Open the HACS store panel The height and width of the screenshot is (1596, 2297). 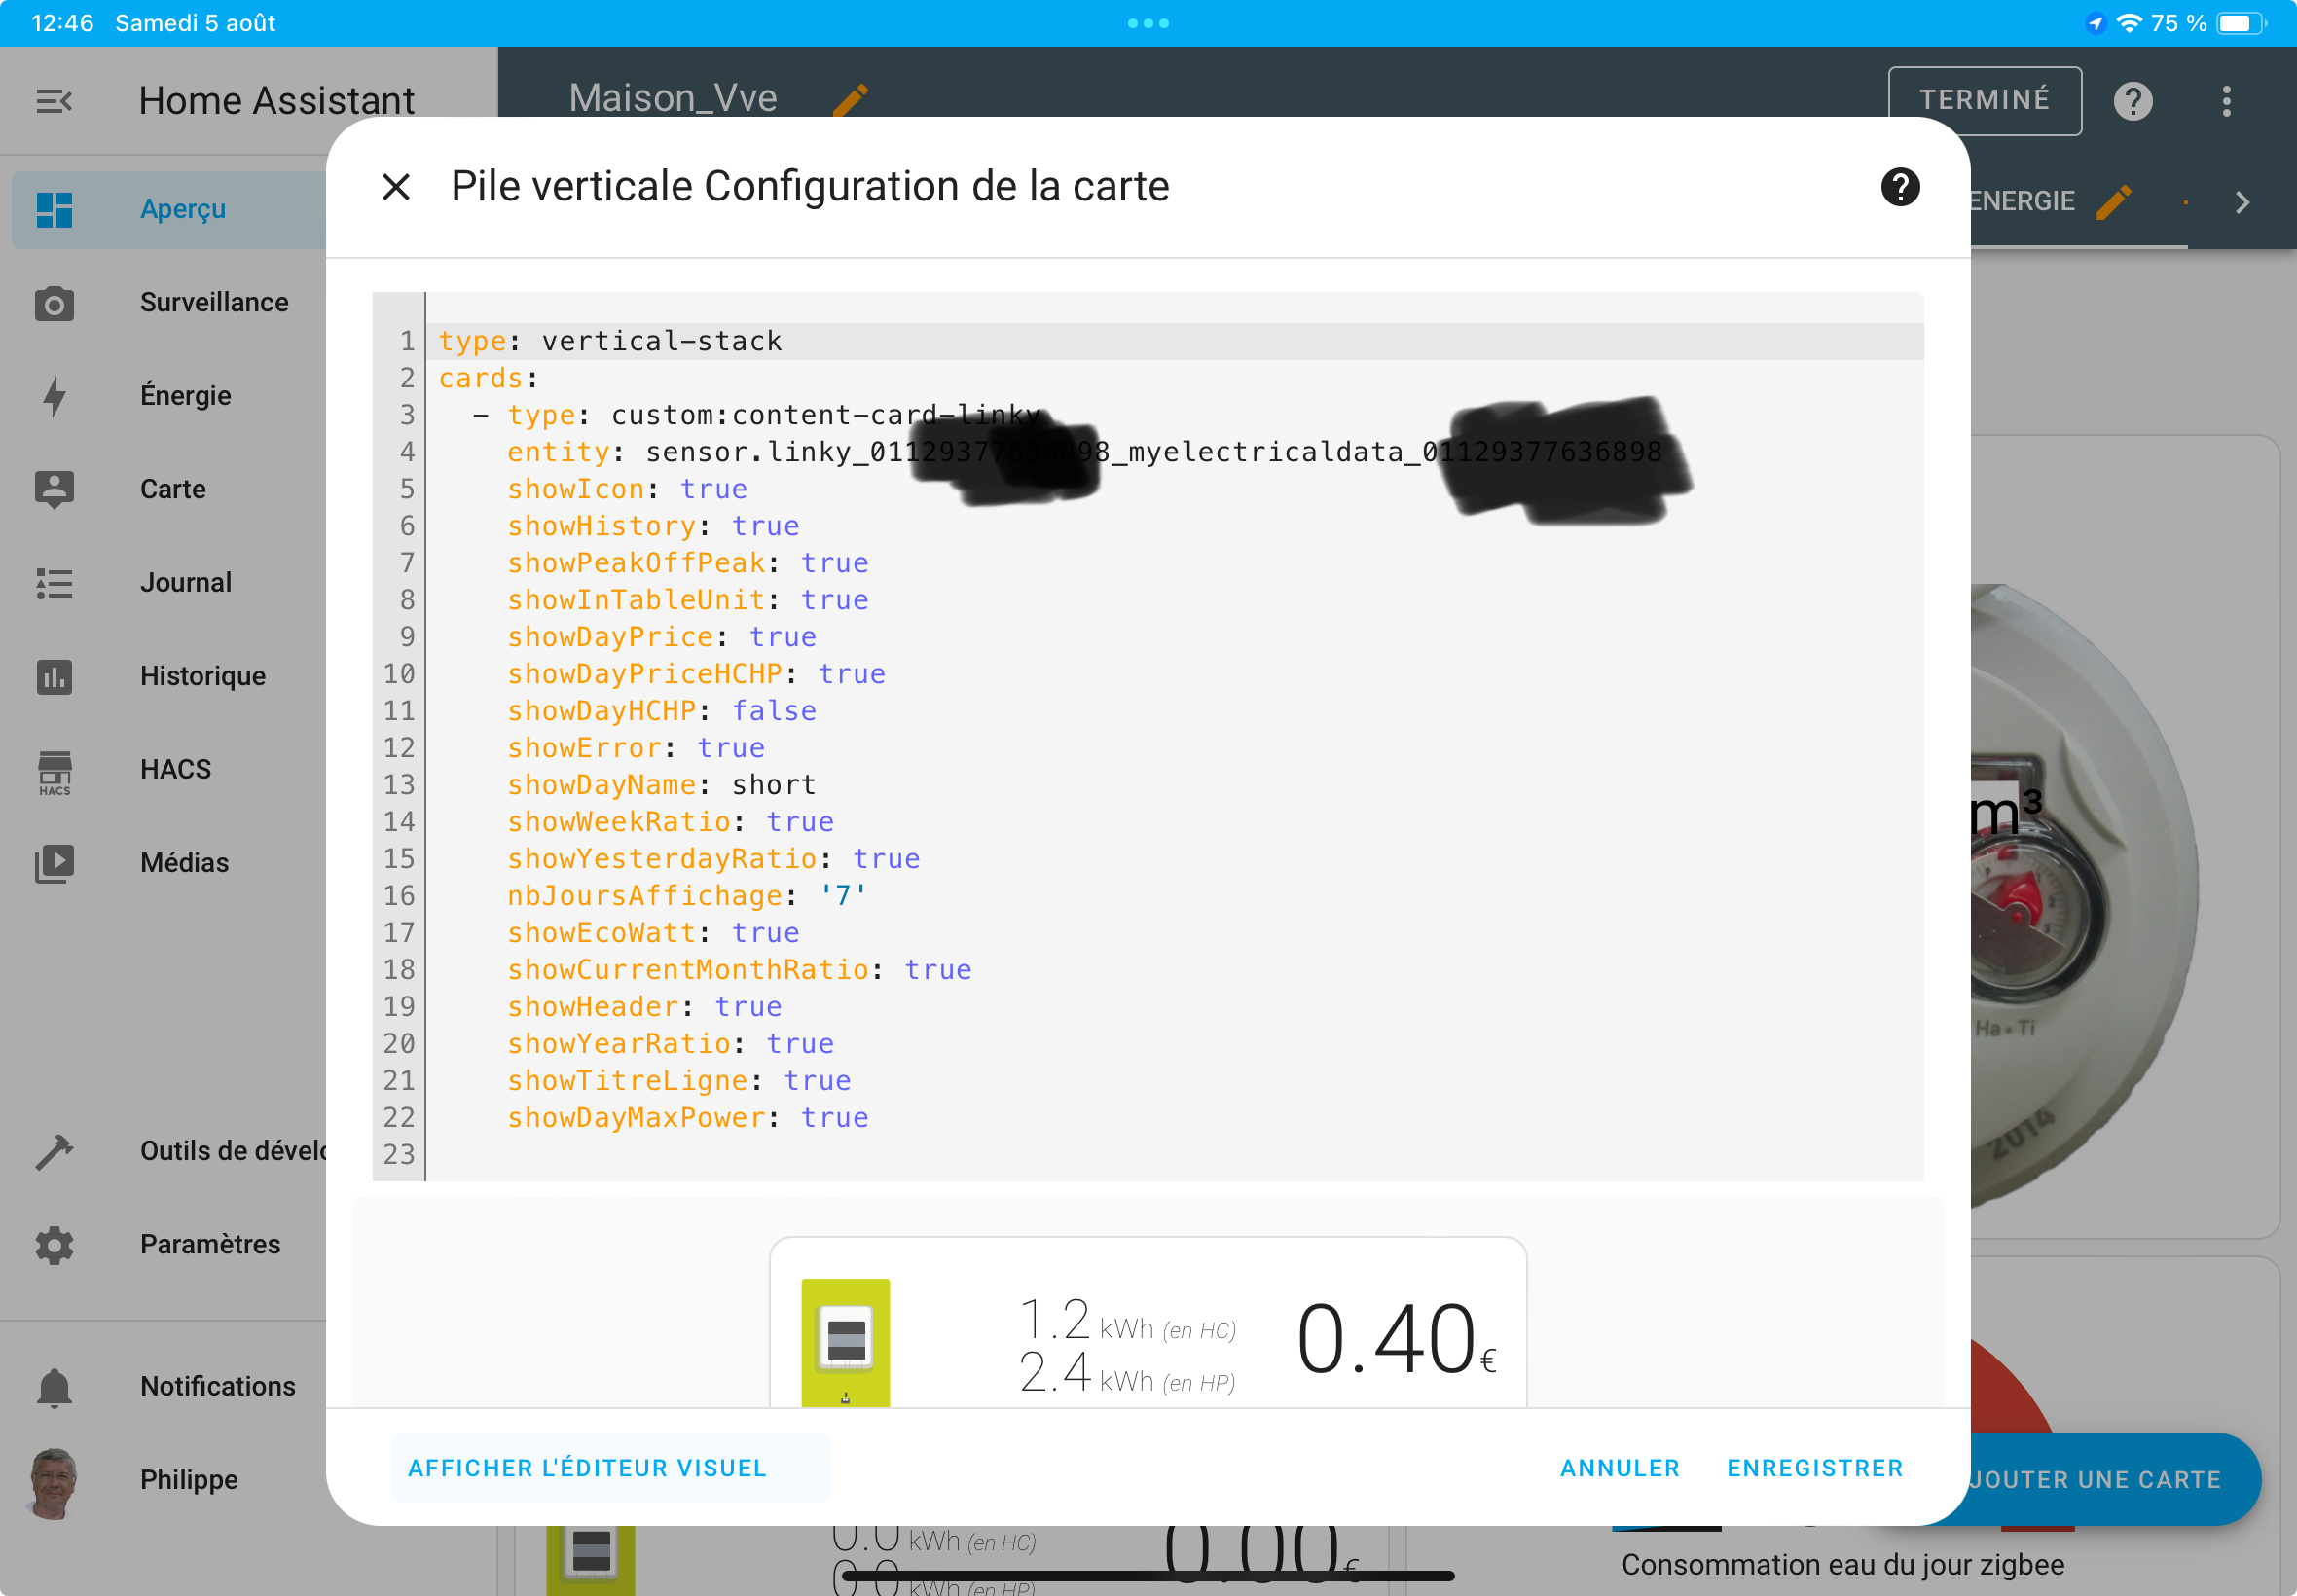click(54, 770)
